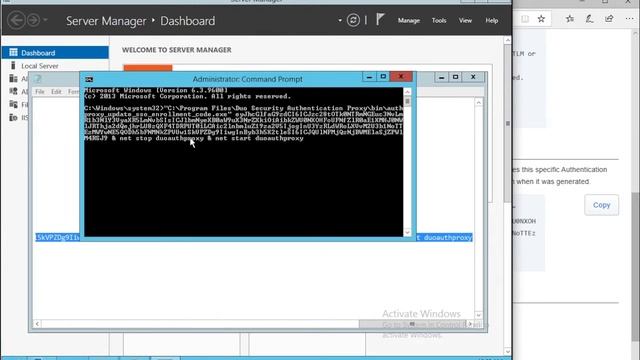
Task: Maximize the Notepad window
Action: 456,77
